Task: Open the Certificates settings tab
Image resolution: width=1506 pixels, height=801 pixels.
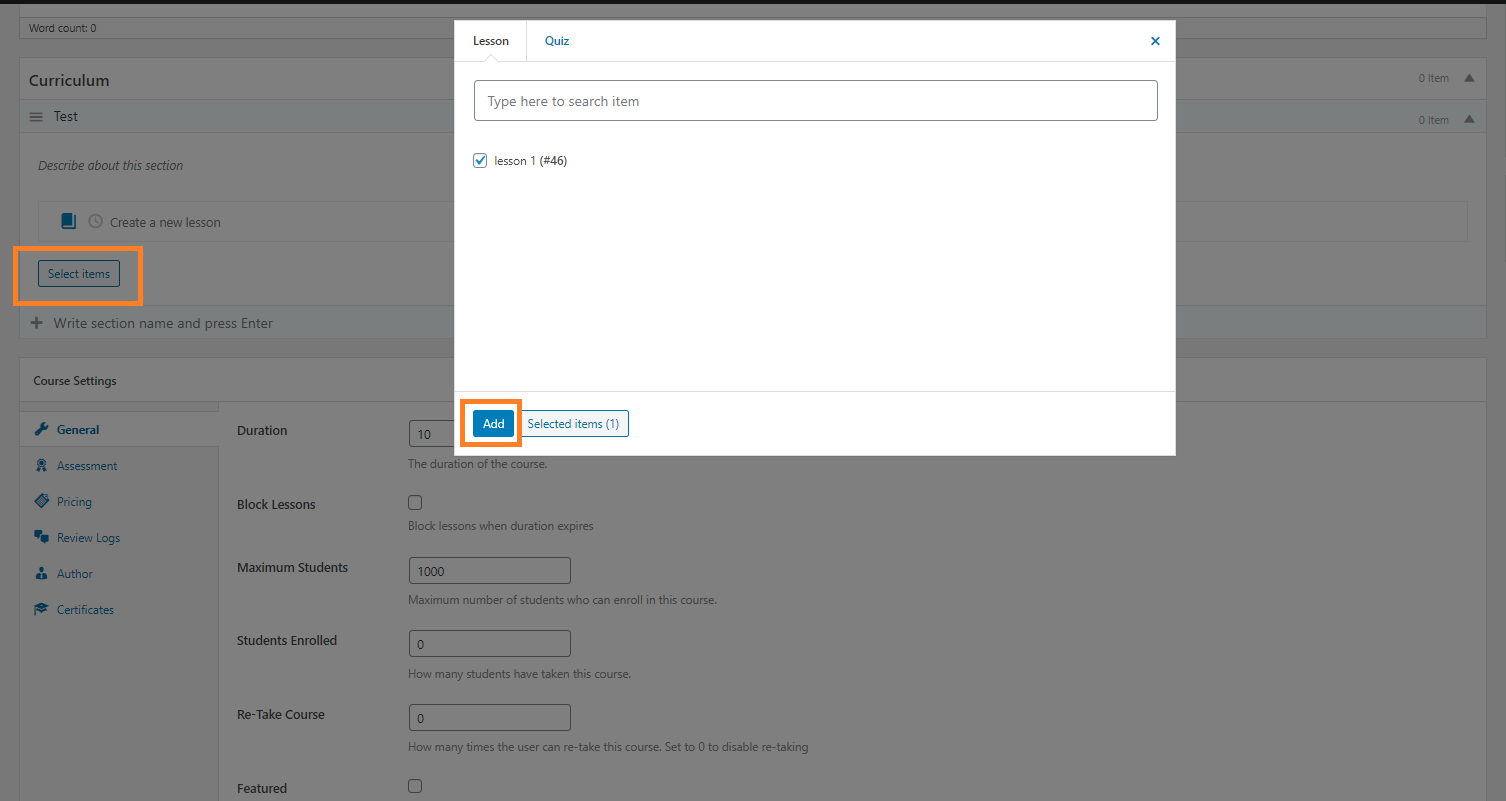Action: tap(119, 610)
